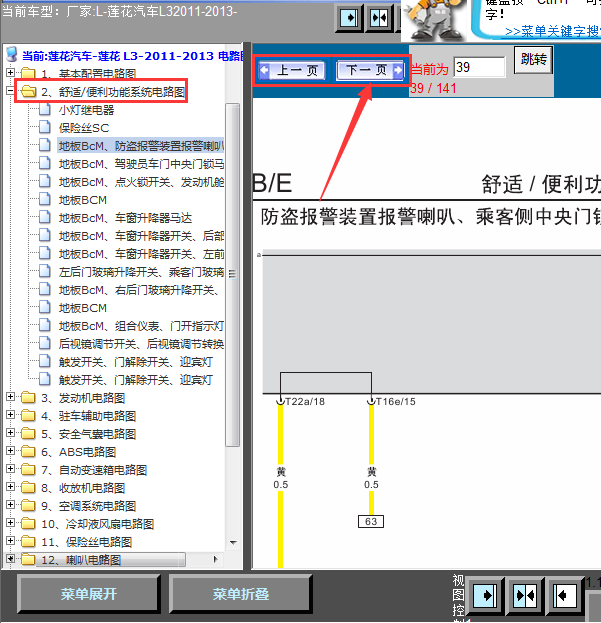Viewport: 601px width, 623px height.
Task: Select 地板BcM、车窗升降器开关、后部 item
Action: tap(141, 236)
